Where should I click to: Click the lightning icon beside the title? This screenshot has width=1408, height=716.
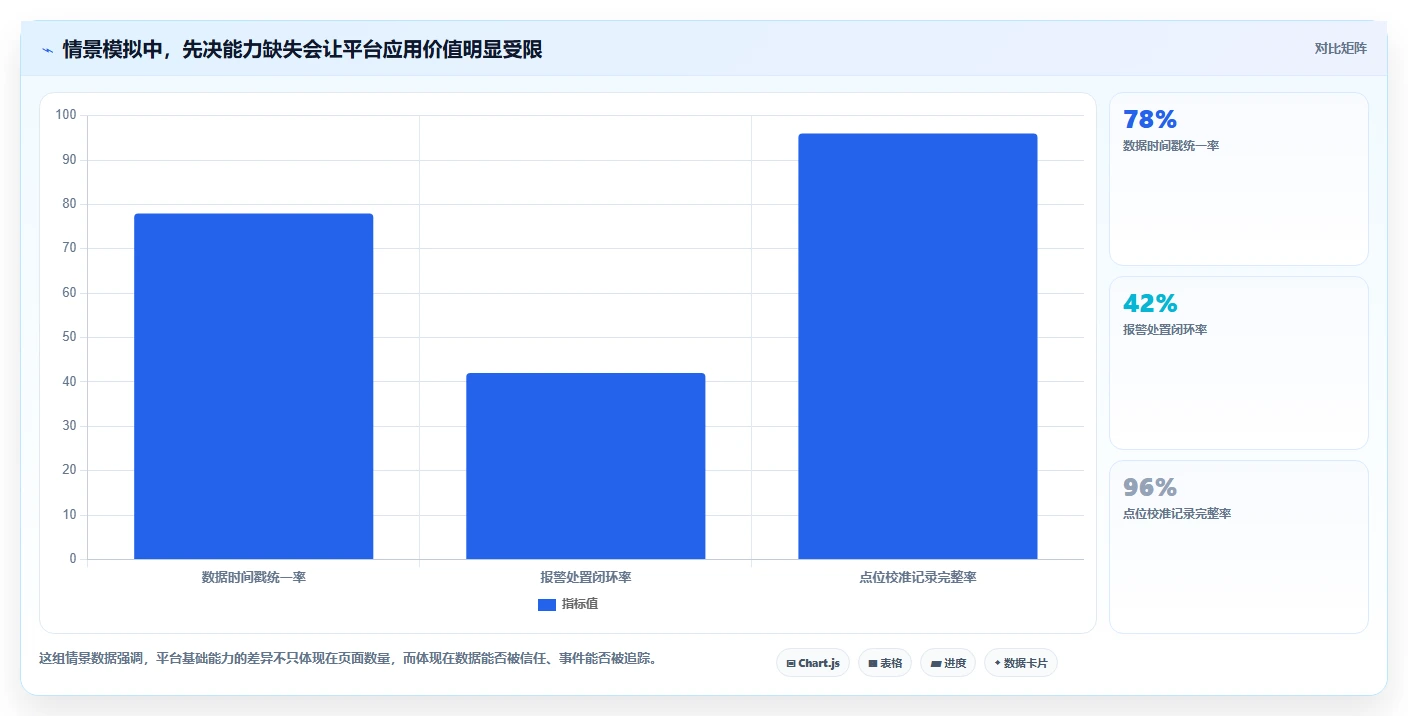pyautogui.click(x=47, y=50)
